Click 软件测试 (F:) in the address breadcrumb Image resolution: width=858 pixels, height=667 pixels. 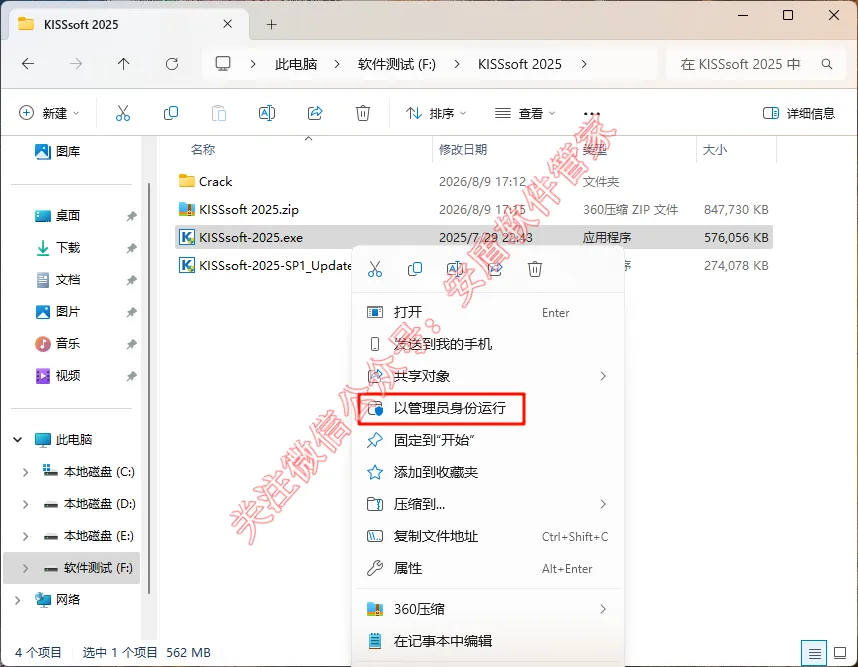pyautogui.click(x=397, y=64)
